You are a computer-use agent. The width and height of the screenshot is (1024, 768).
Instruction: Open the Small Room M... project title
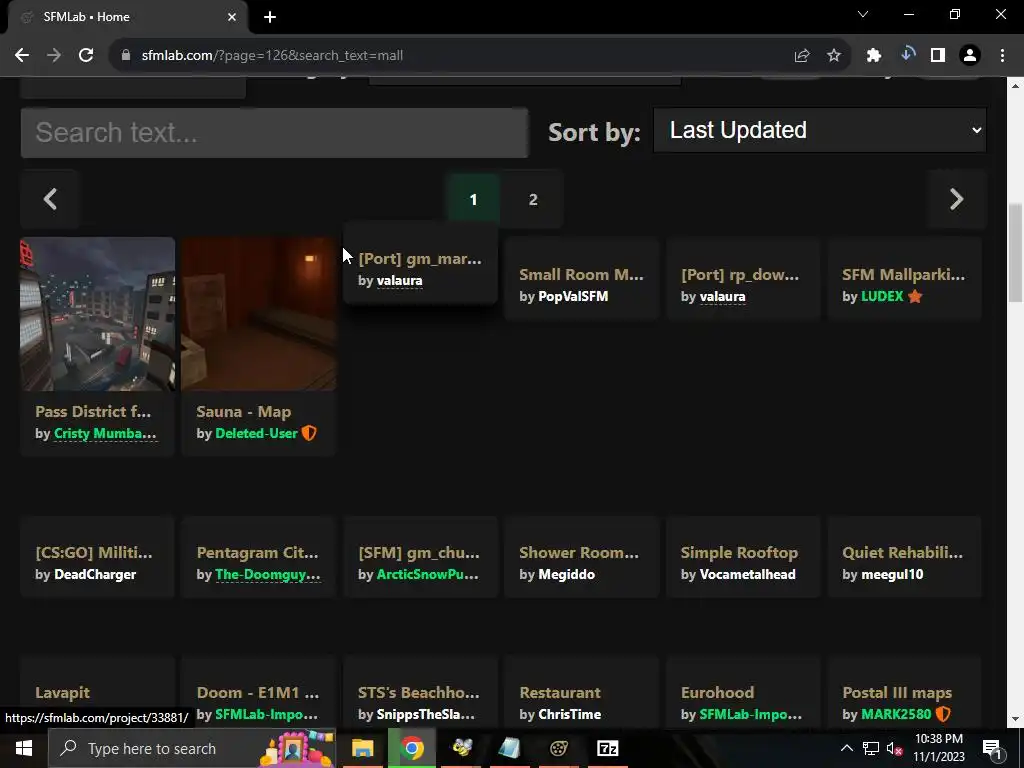click(x=581, y=274)
